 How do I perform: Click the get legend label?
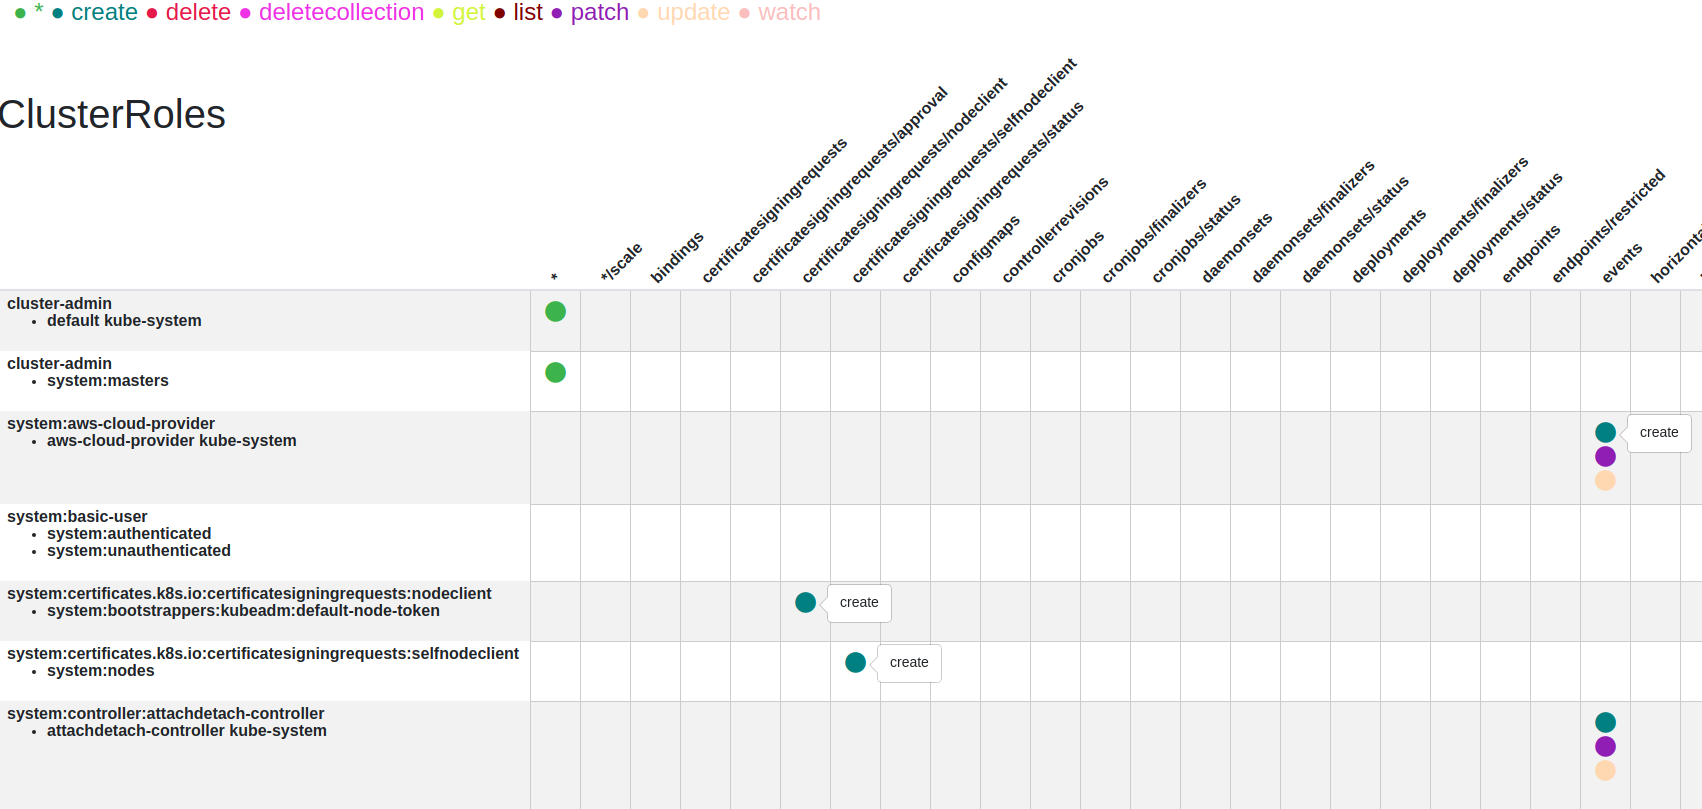pos(469,12)
